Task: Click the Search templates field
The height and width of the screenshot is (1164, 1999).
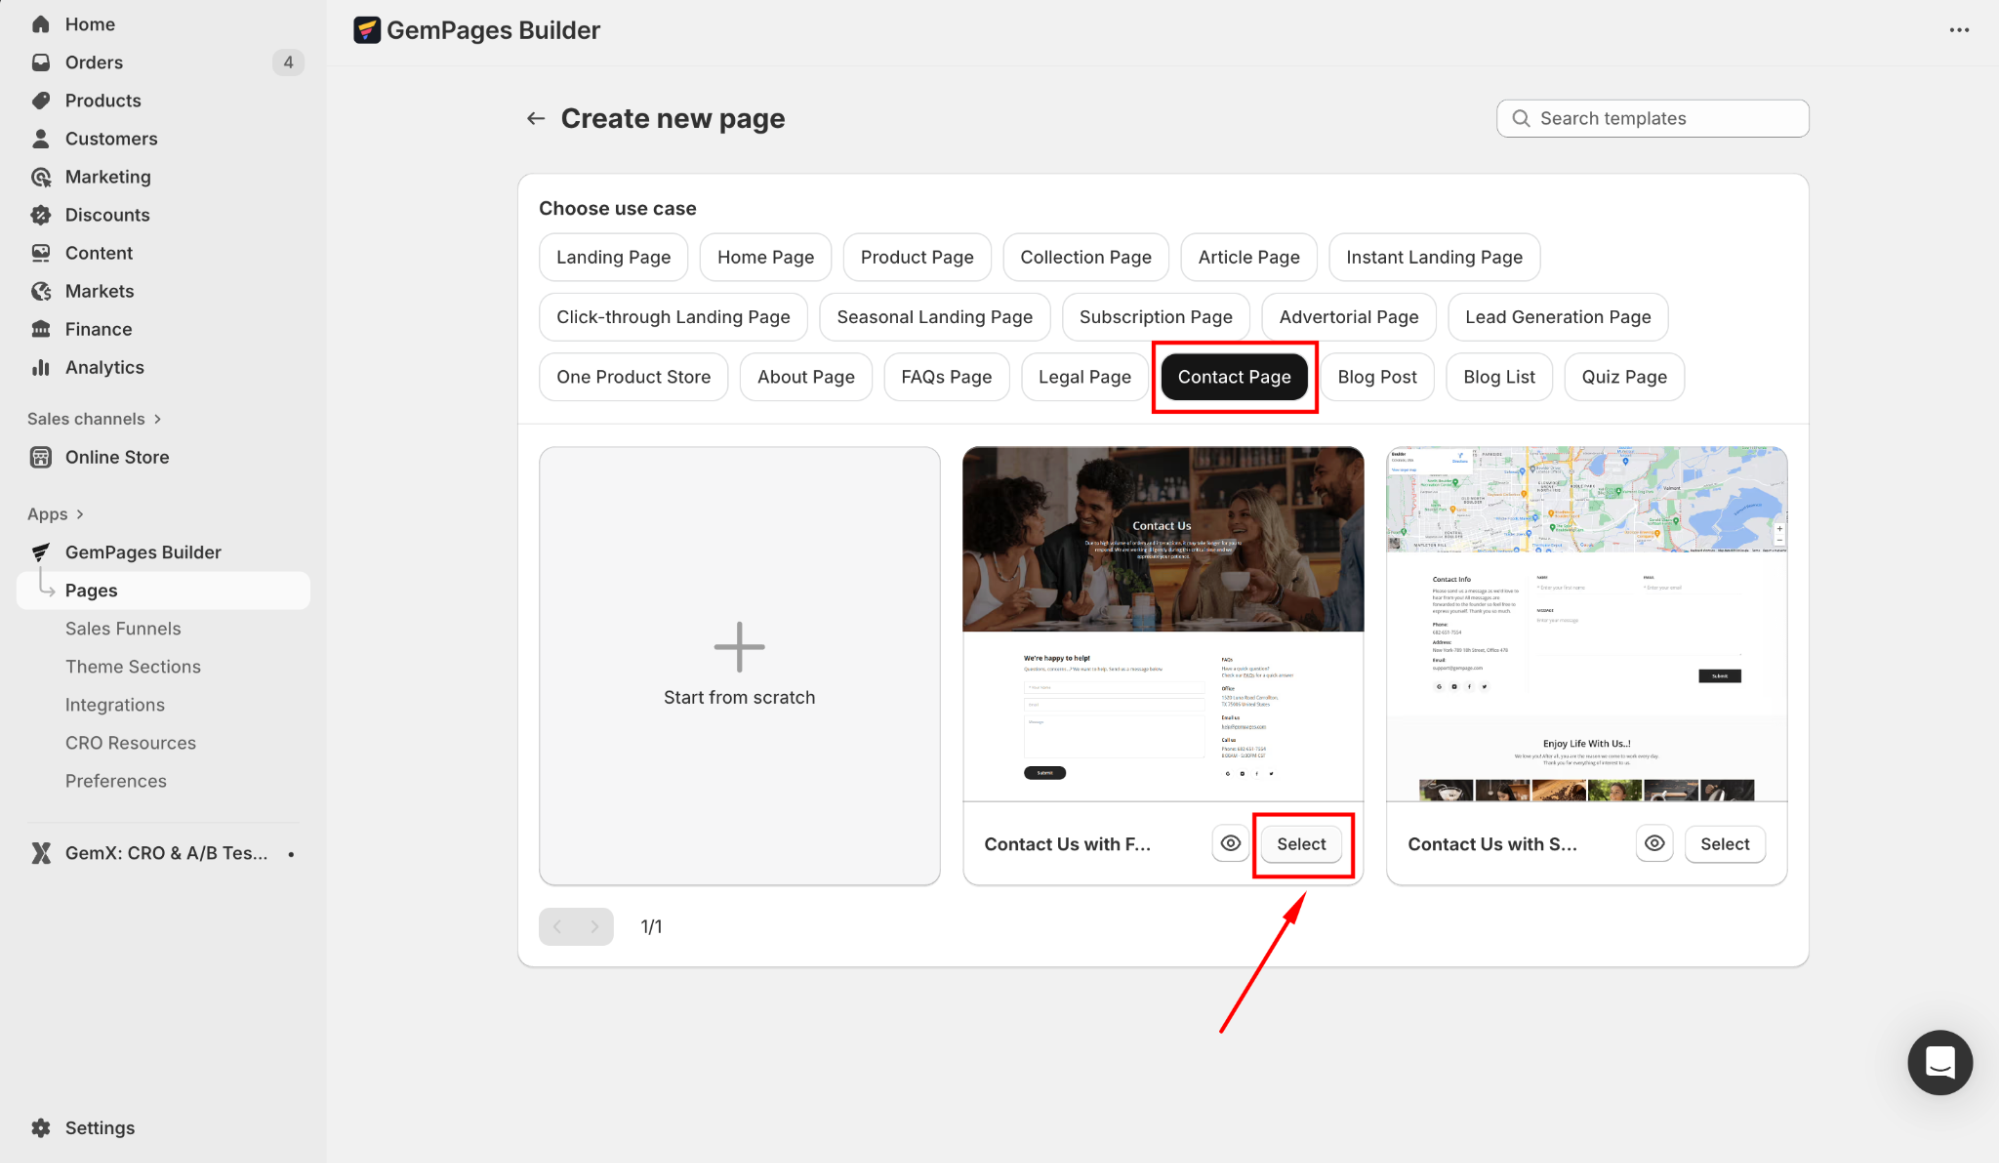Action: point(1652,118)
